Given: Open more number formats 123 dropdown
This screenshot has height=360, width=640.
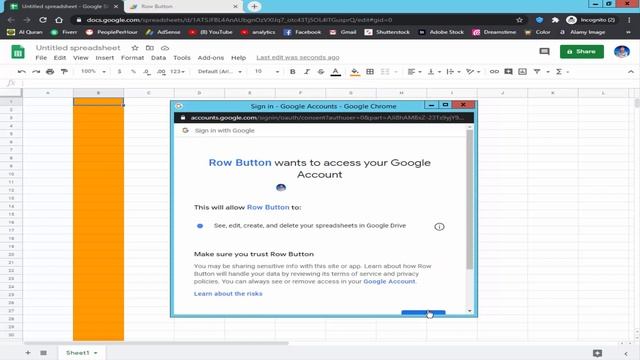Looking at the screenshot, I should click(x=177, y=71).
